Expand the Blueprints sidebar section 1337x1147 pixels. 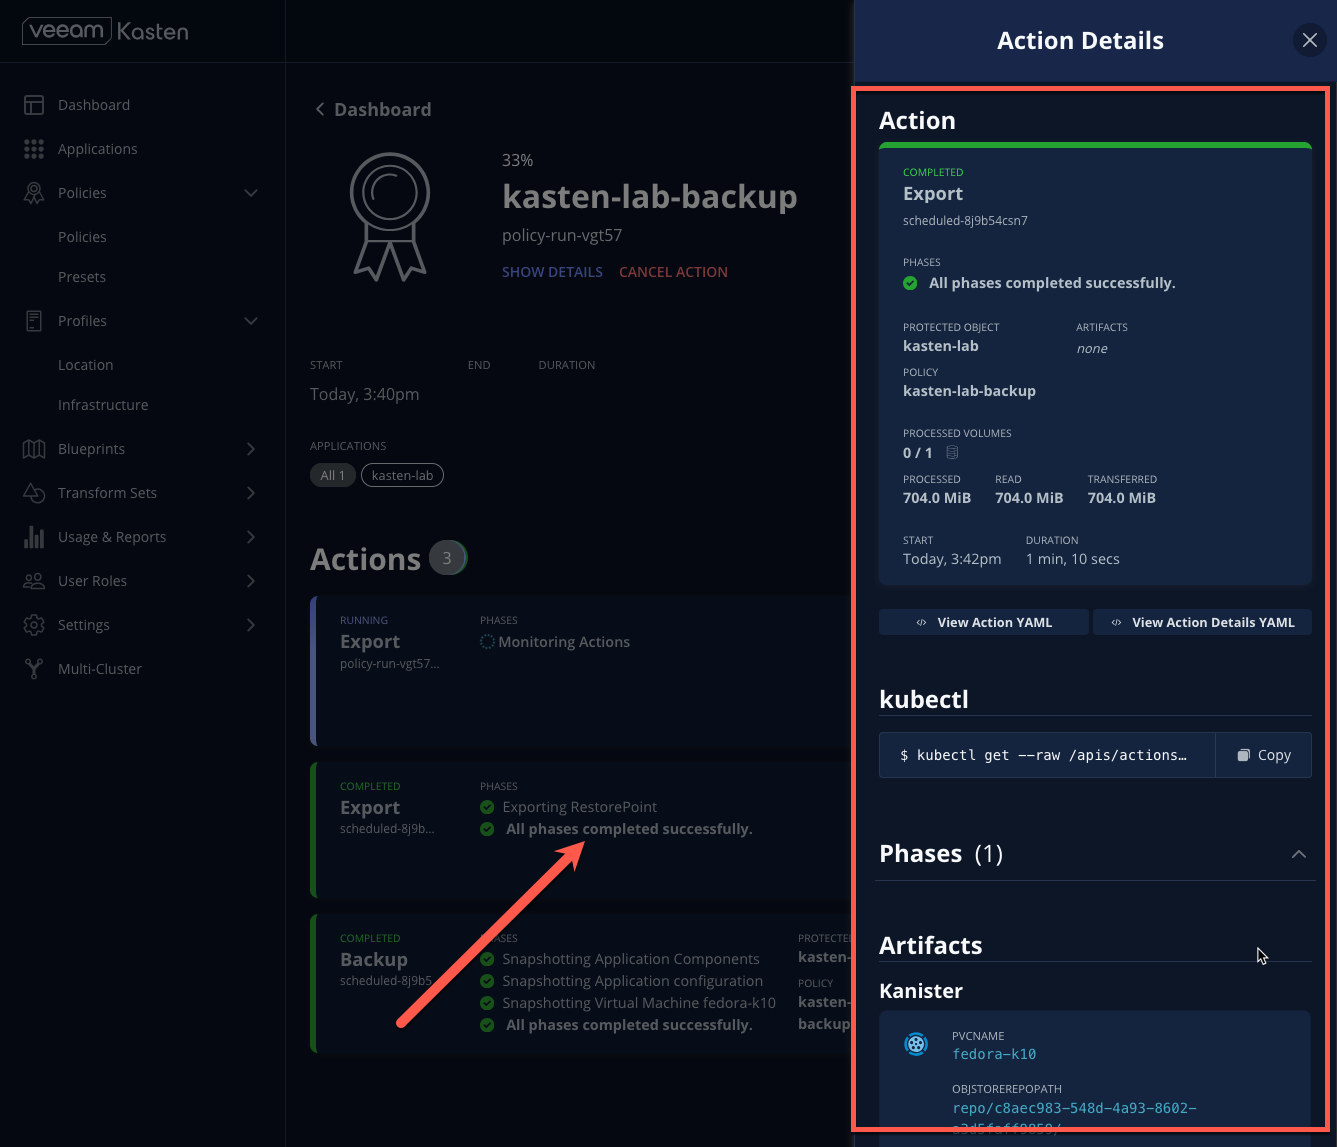tap(251, 449)
